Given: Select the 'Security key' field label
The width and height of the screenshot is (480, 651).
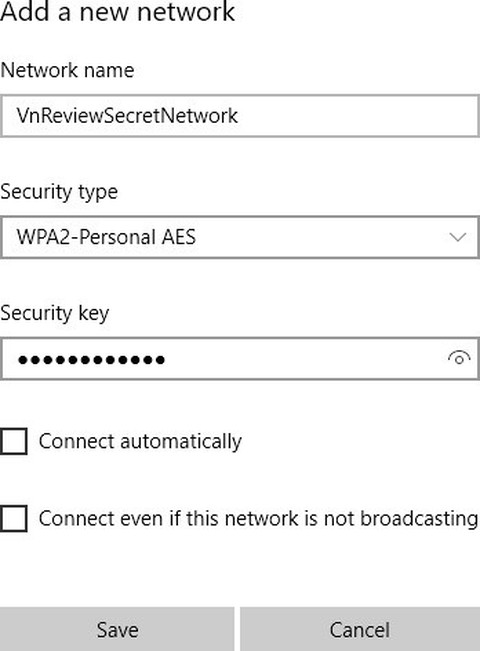Looking at the screenshot, I should pos(54,313).
